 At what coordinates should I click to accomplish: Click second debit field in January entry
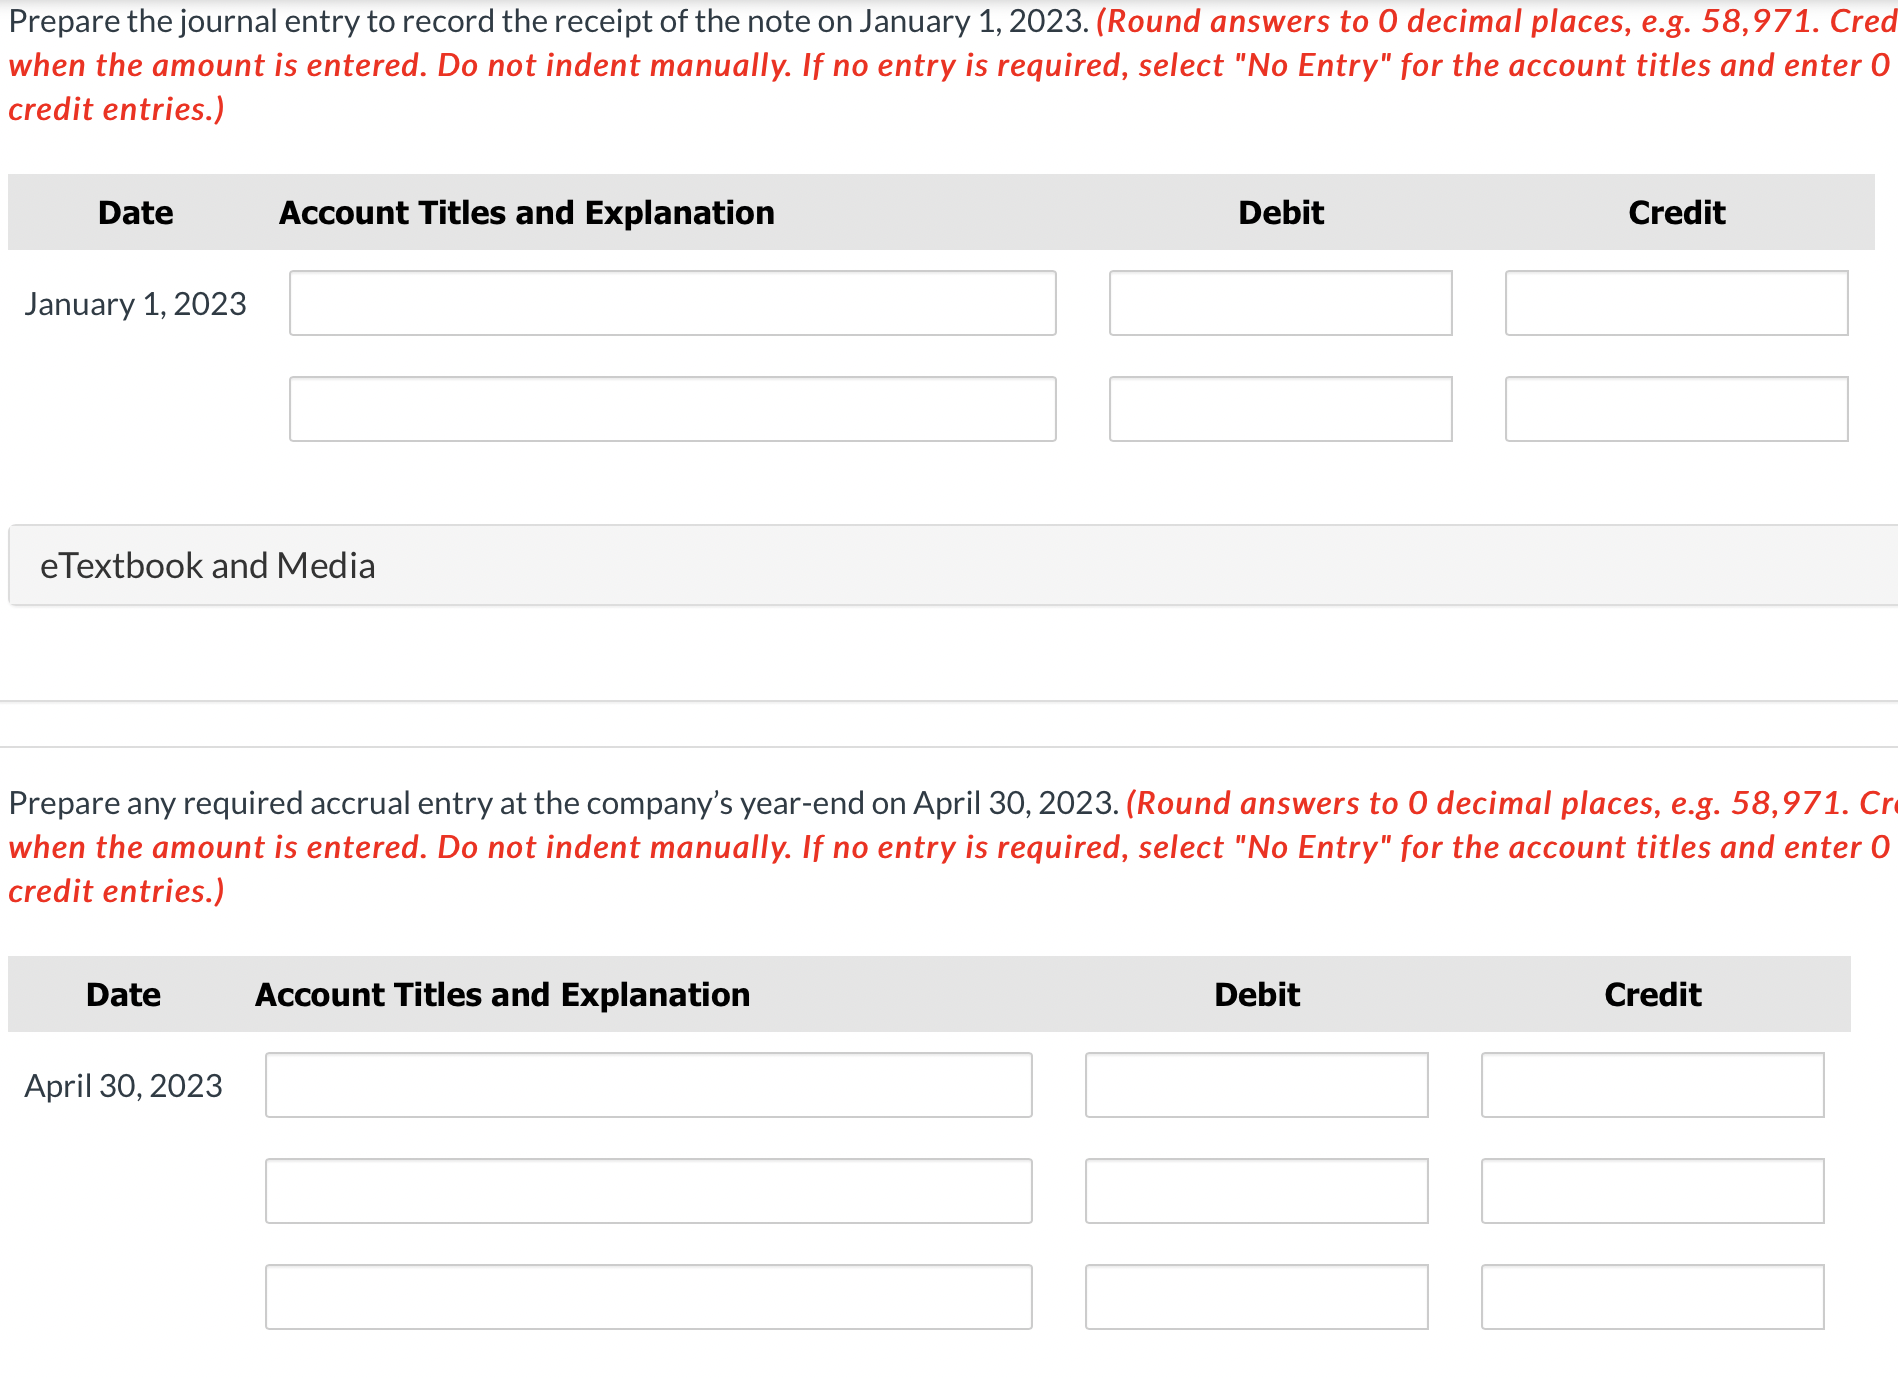click(x=1280, y=409)
